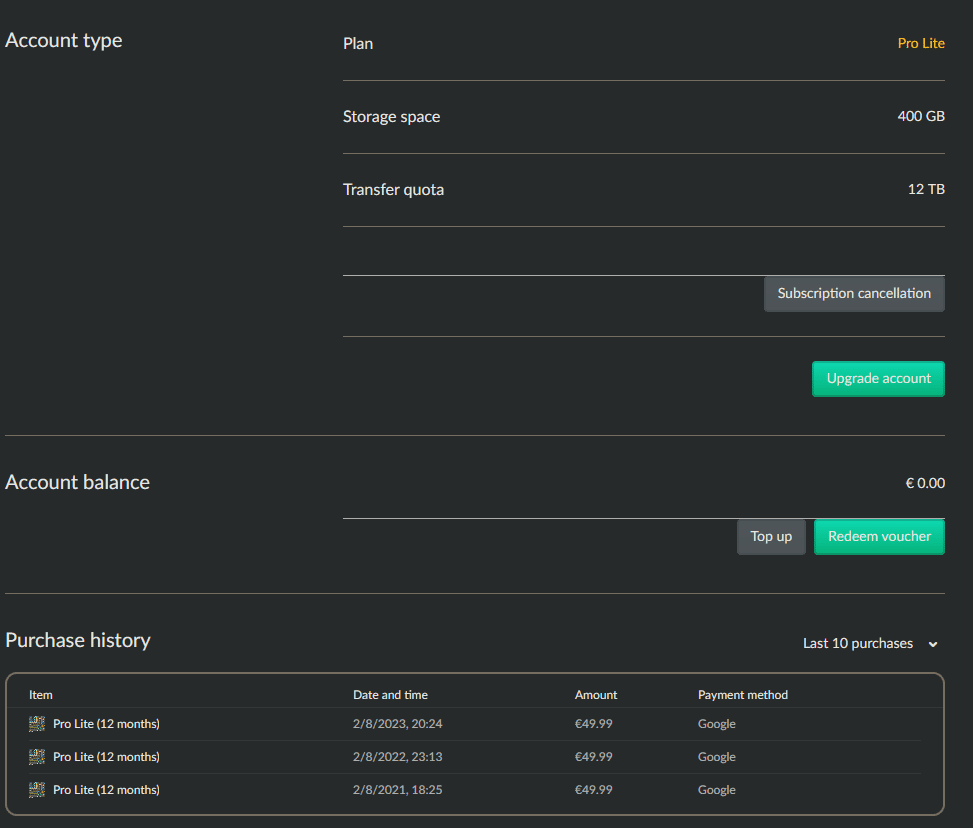This screenshot has width=973, height=828.
Task: Select the 2023 Pro Lite (12 months) entry
Action: click(106, 724)
